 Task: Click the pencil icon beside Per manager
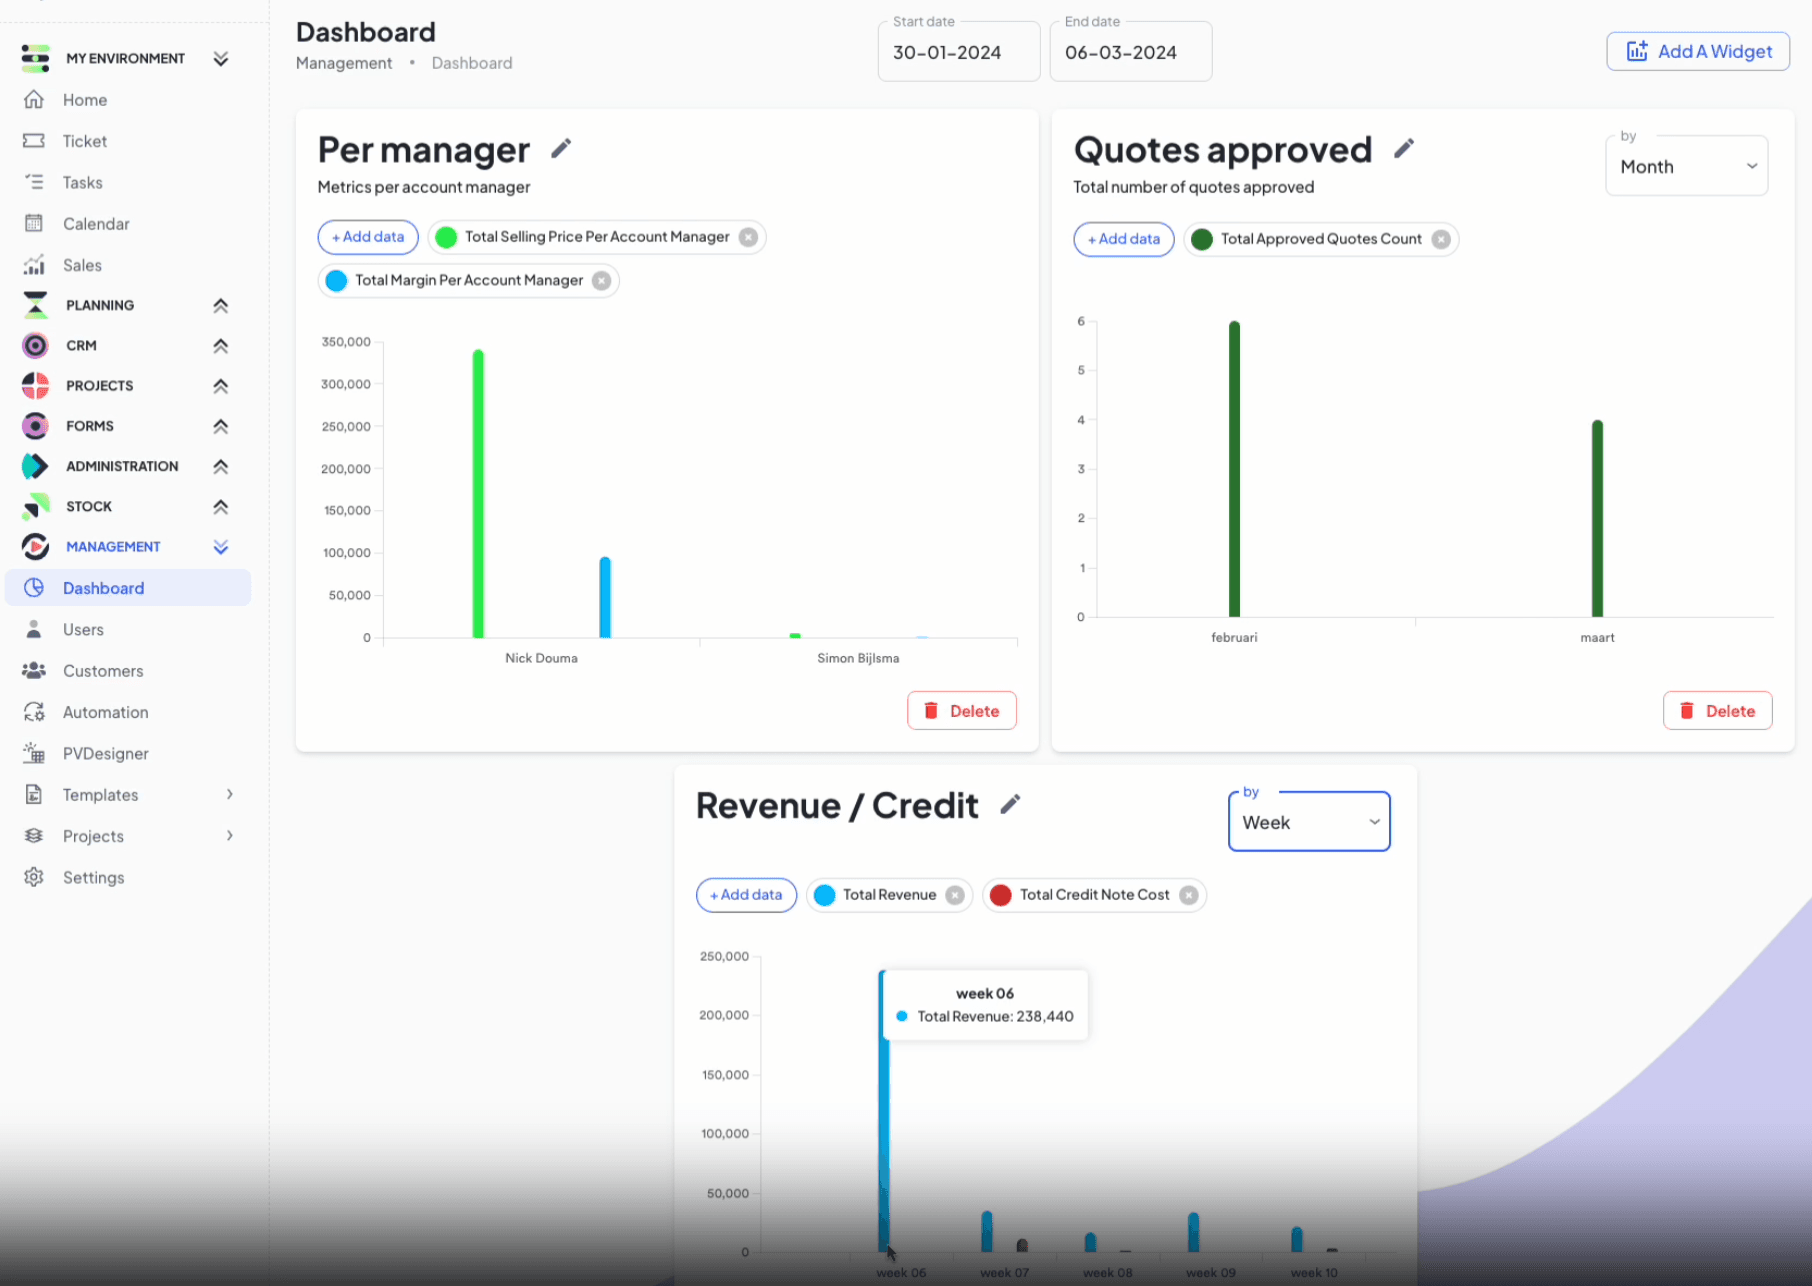pos(561,149)
